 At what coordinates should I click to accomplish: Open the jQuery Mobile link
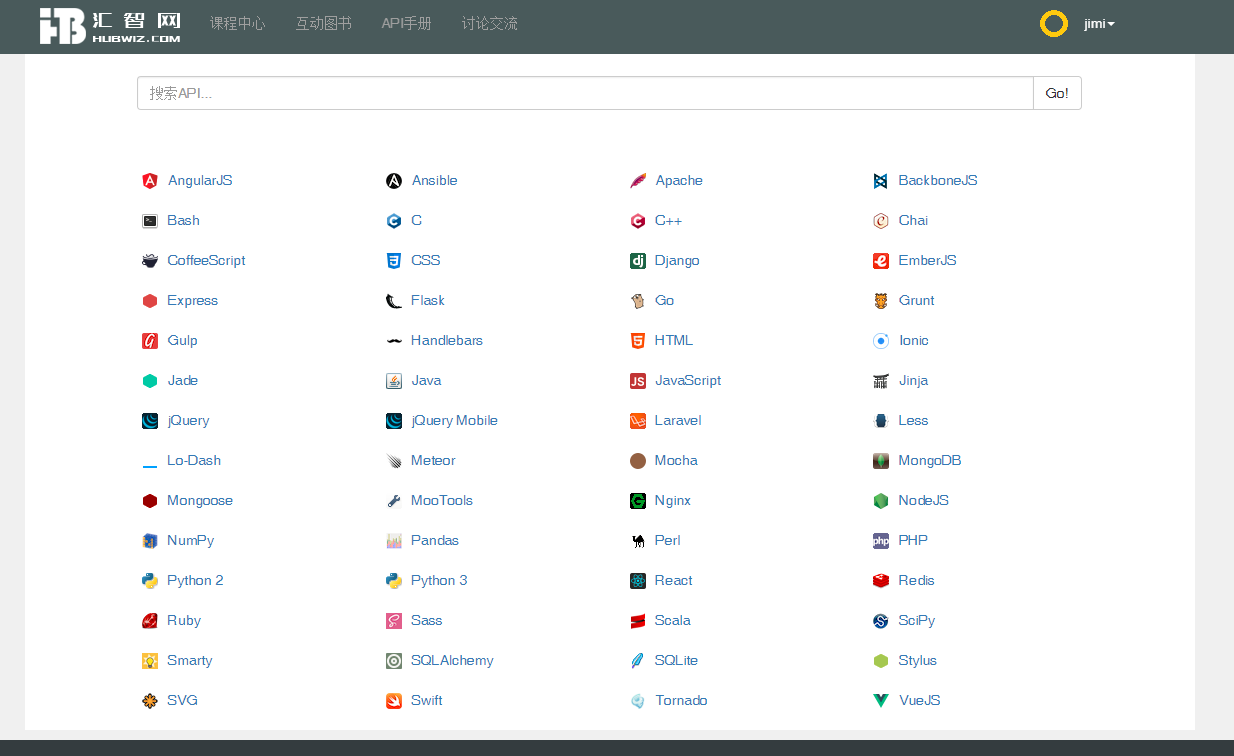pyautogui.click(x=454, y=421)
